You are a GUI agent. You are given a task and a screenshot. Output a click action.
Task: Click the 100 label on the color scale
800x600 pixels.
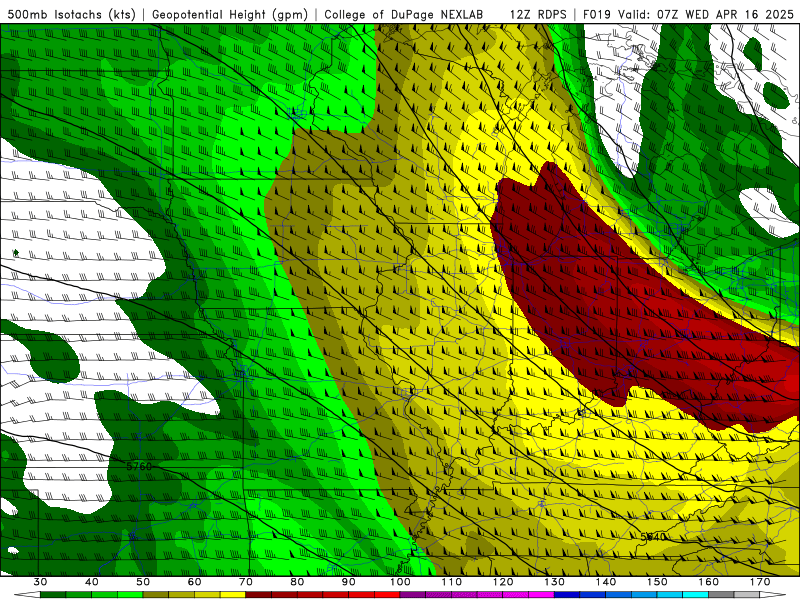point(400,582)
